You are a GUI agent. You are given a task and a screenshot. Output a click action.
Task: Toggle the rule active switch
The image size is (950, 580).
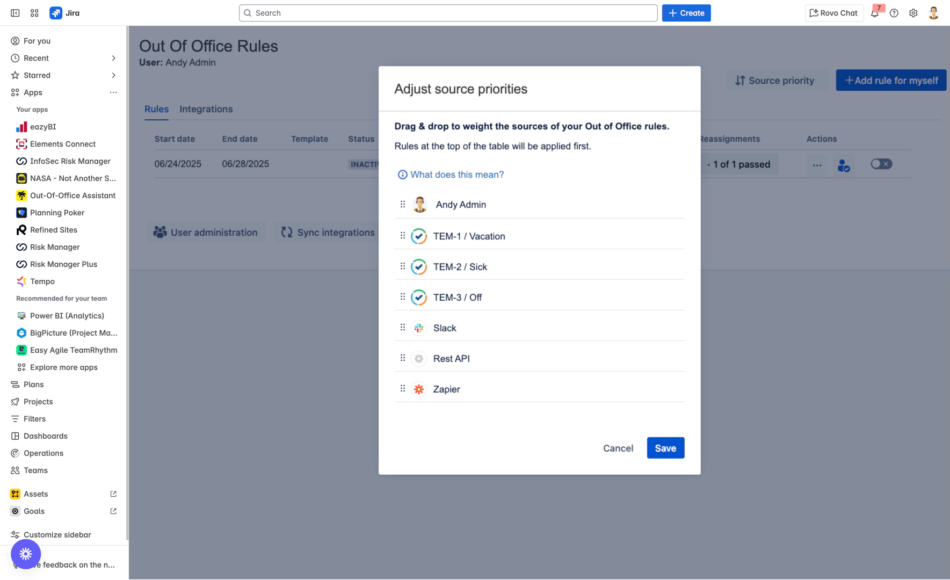(x=881, y=164)
